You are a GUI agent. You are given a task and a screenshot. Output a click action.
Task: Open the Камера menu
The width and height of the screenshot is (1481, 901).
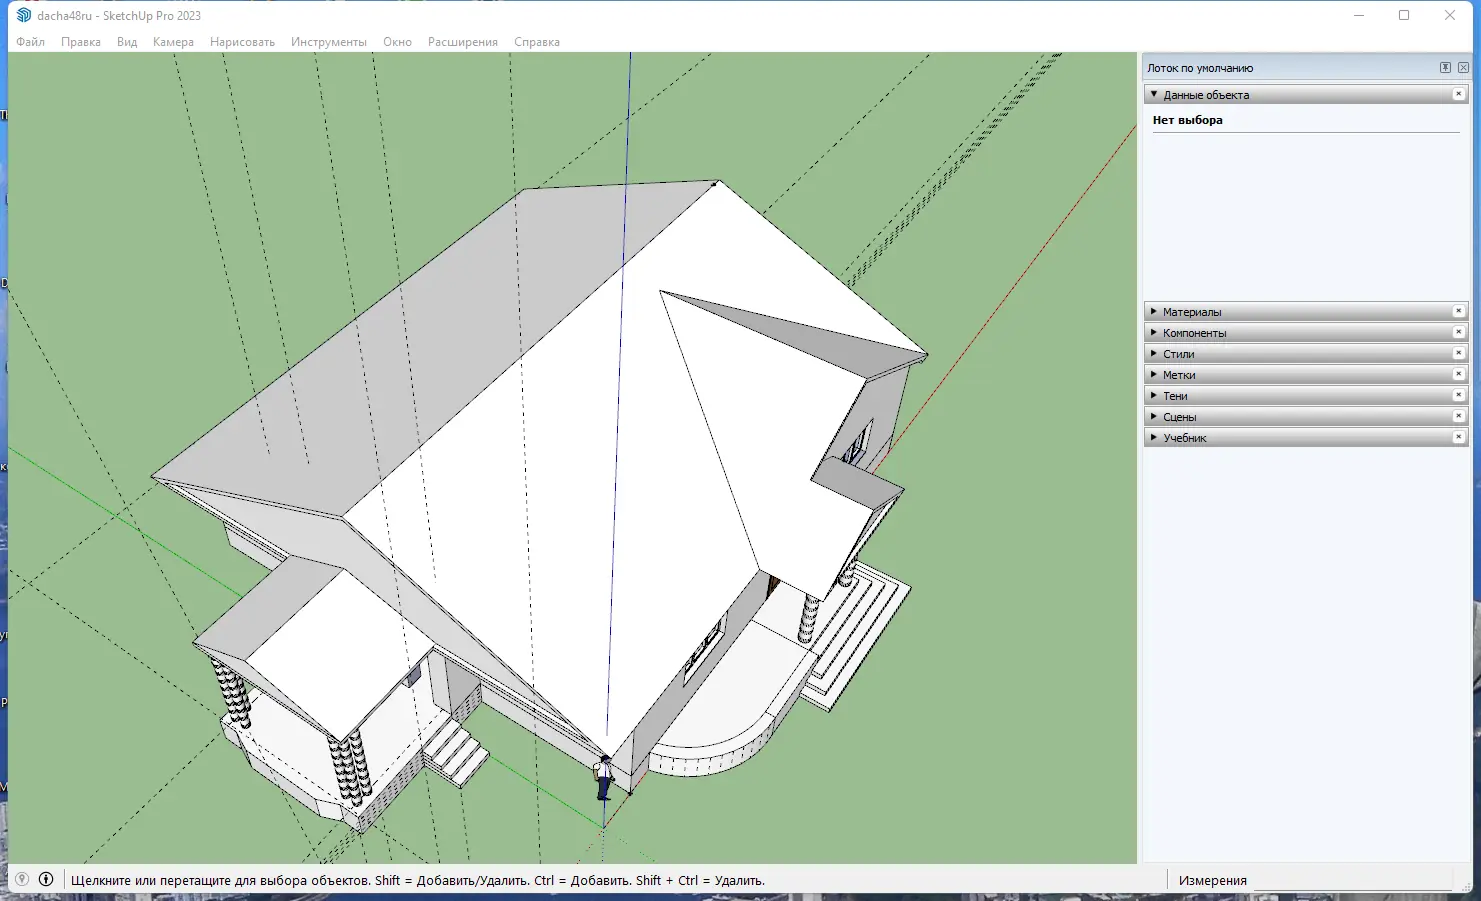[173, 42]
